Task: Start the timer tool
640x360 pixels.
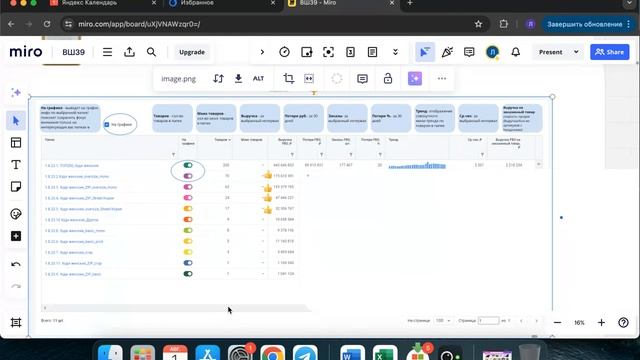Action: pos(284,52)
